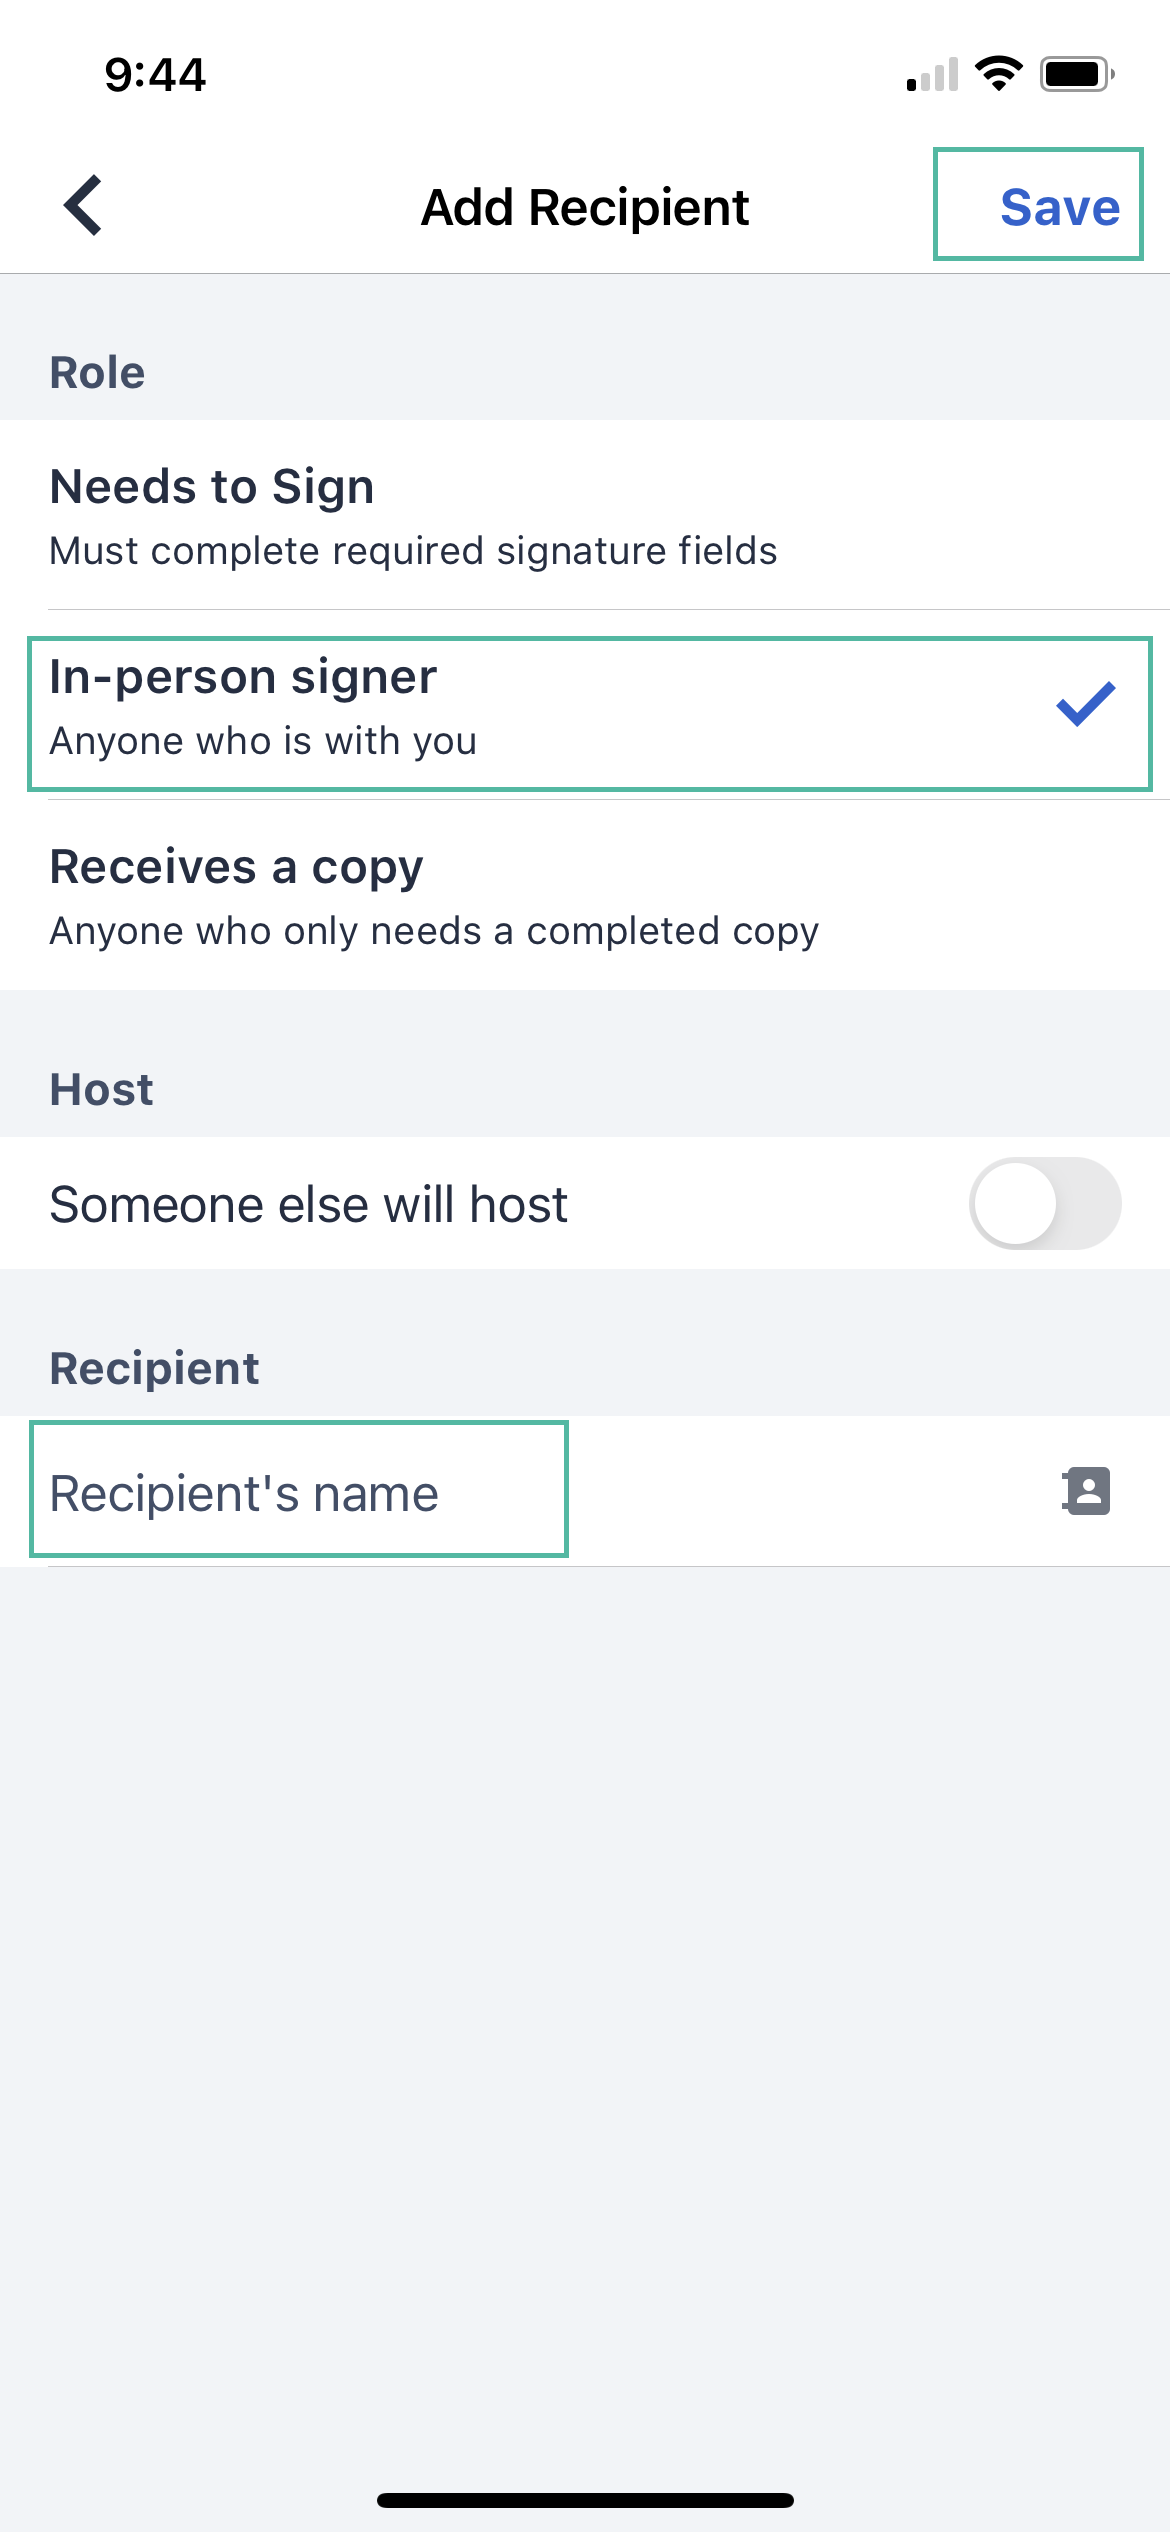Tap the cellular signal bars icon
This screenshot has height=2532, width=1170.
930,72
